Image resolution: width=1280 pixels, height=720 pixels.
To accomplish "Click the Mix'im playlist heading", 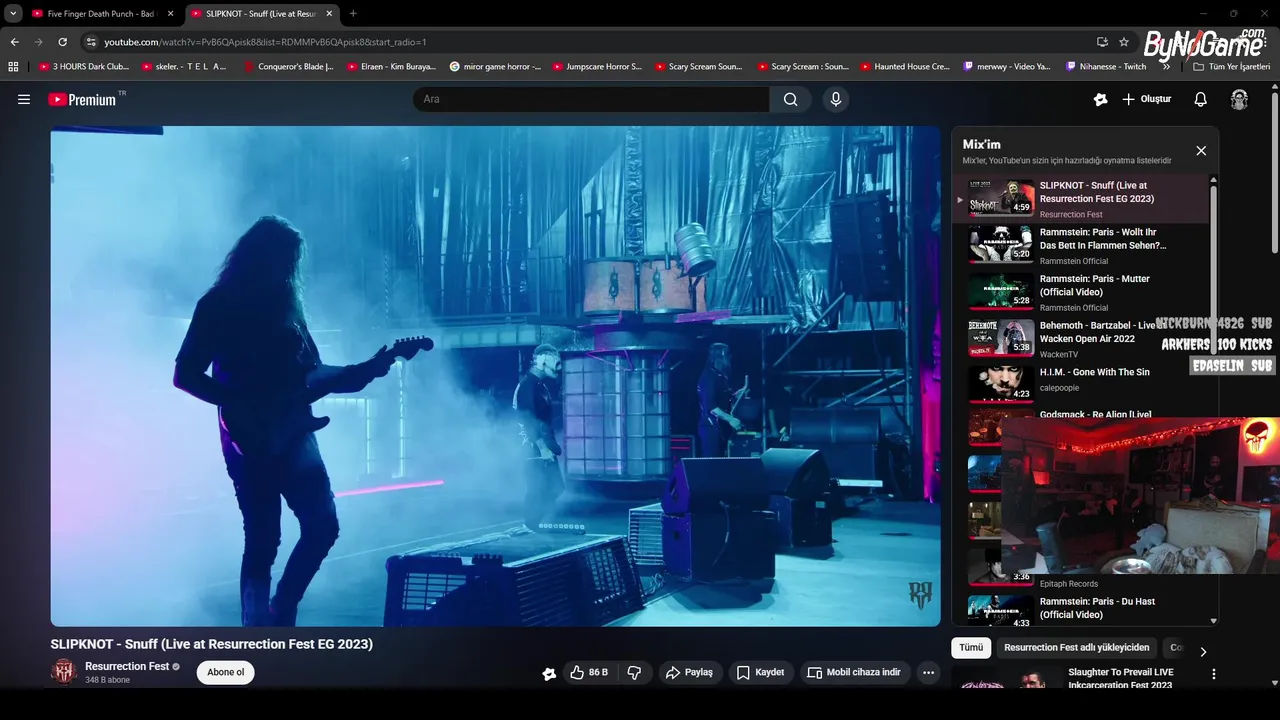I will (982, 144).
